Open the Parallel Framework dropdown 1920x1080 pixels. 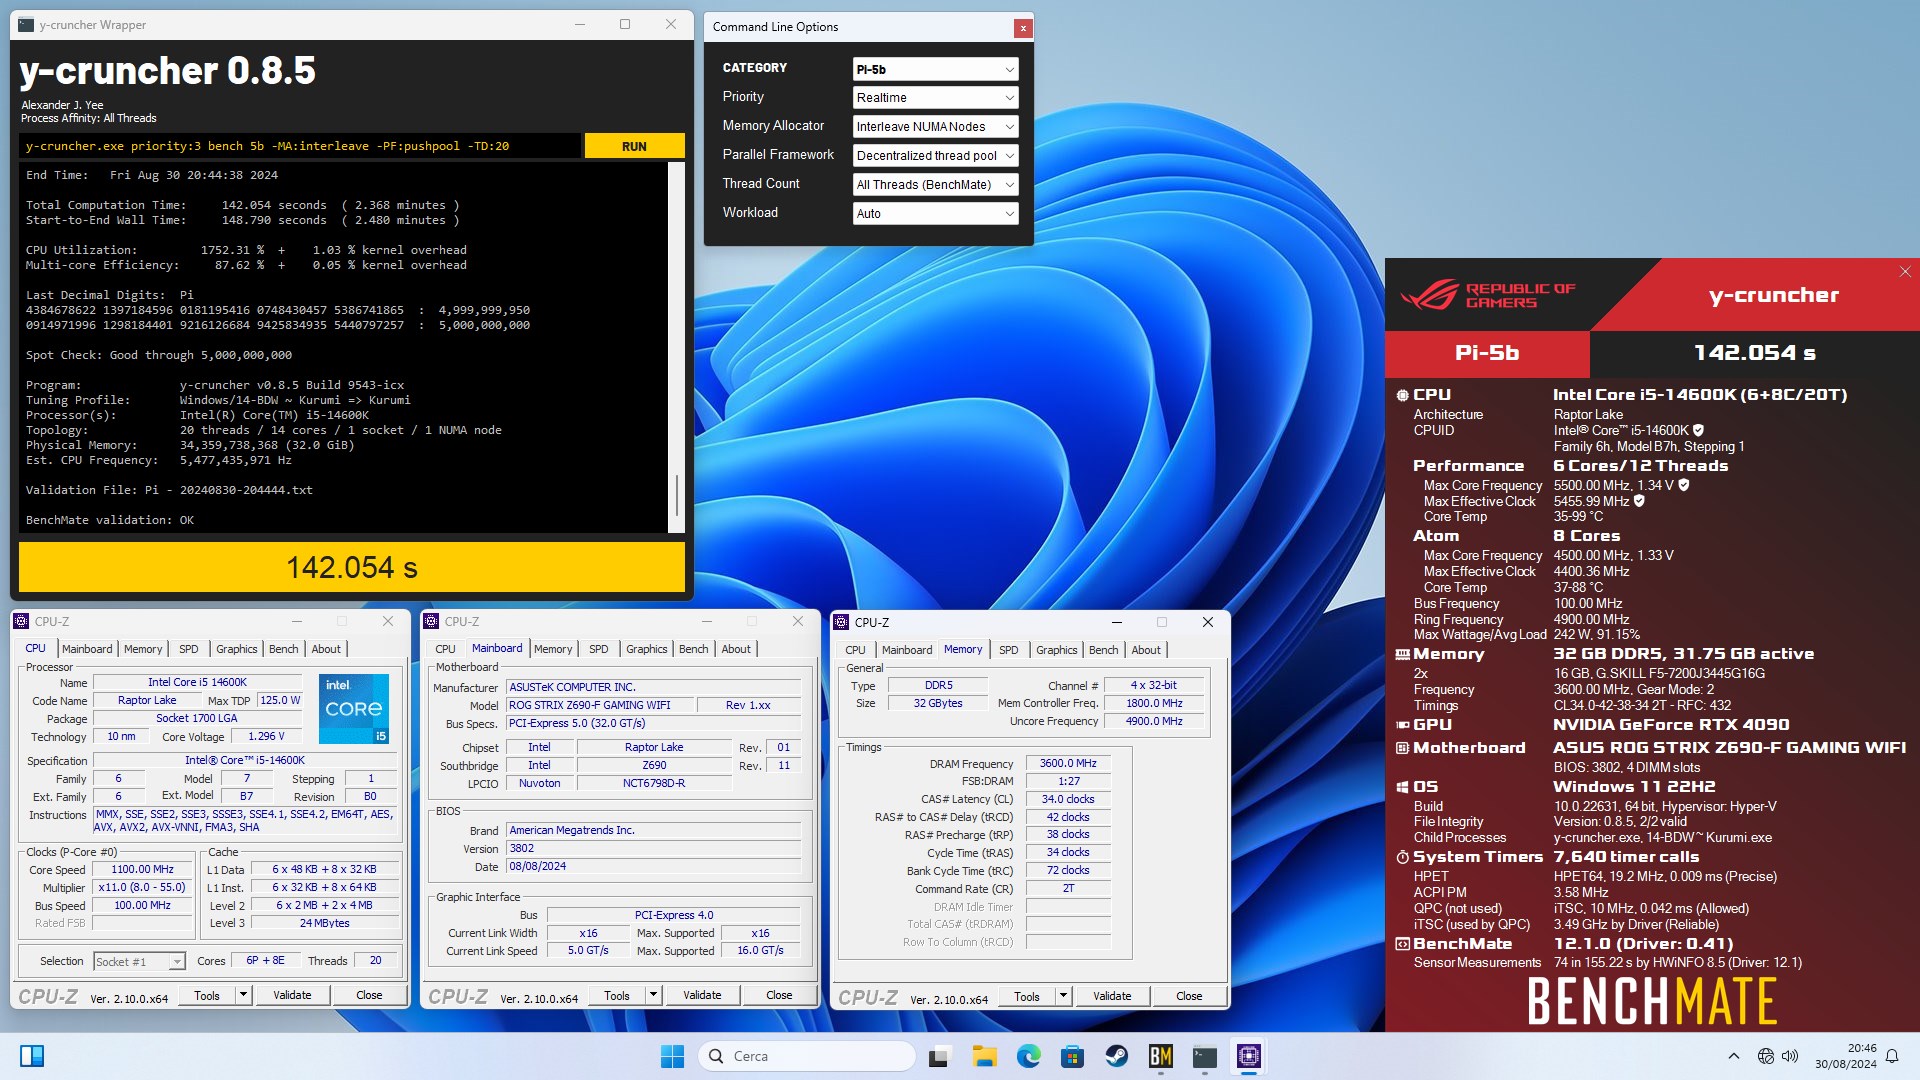pos(935,156)
